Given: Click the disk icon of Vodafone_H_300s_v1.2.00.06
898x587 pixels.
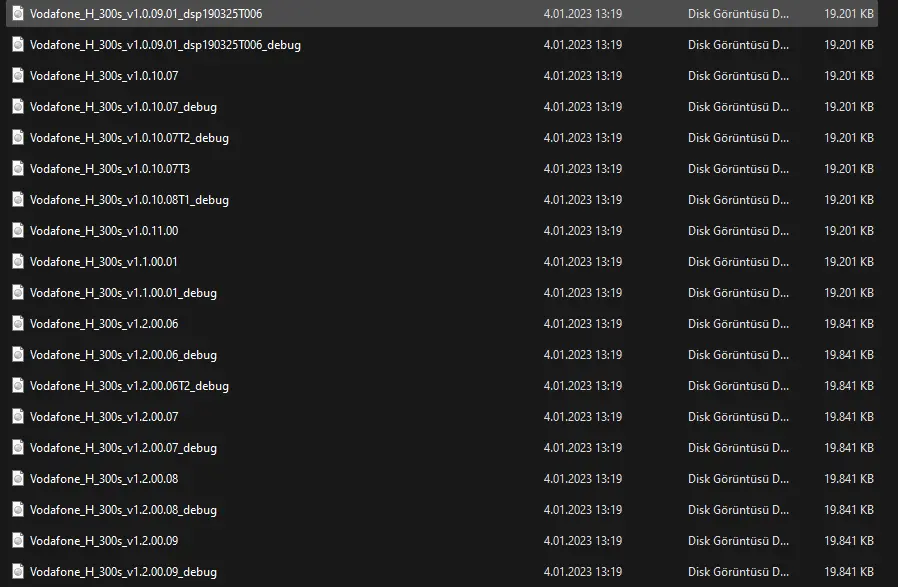Looking at the screenshot, I should point(18,323).
